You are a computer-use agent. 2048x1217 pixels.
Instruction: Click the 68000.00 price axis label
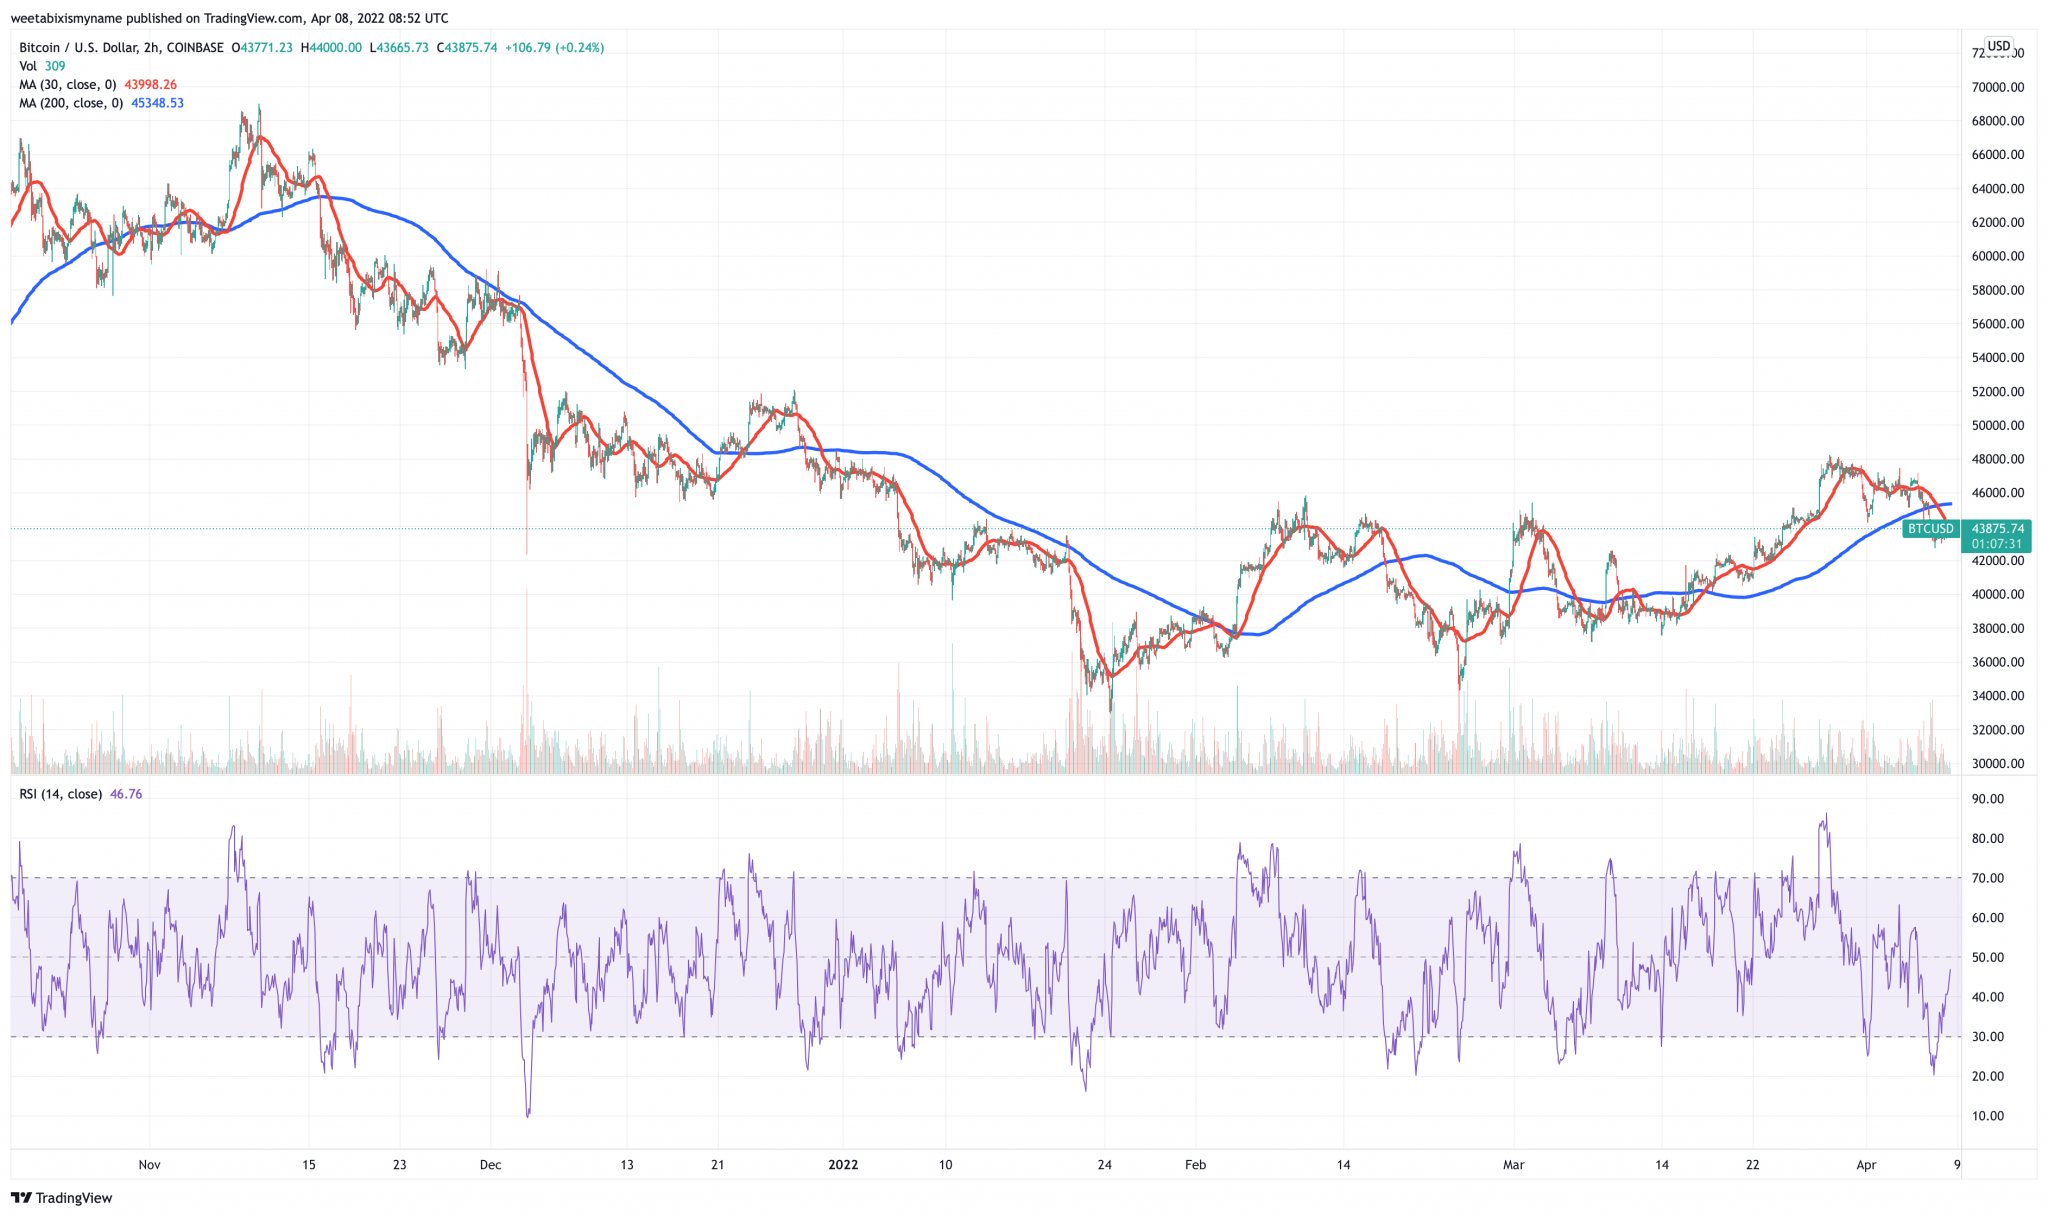tap(1997, 121)
